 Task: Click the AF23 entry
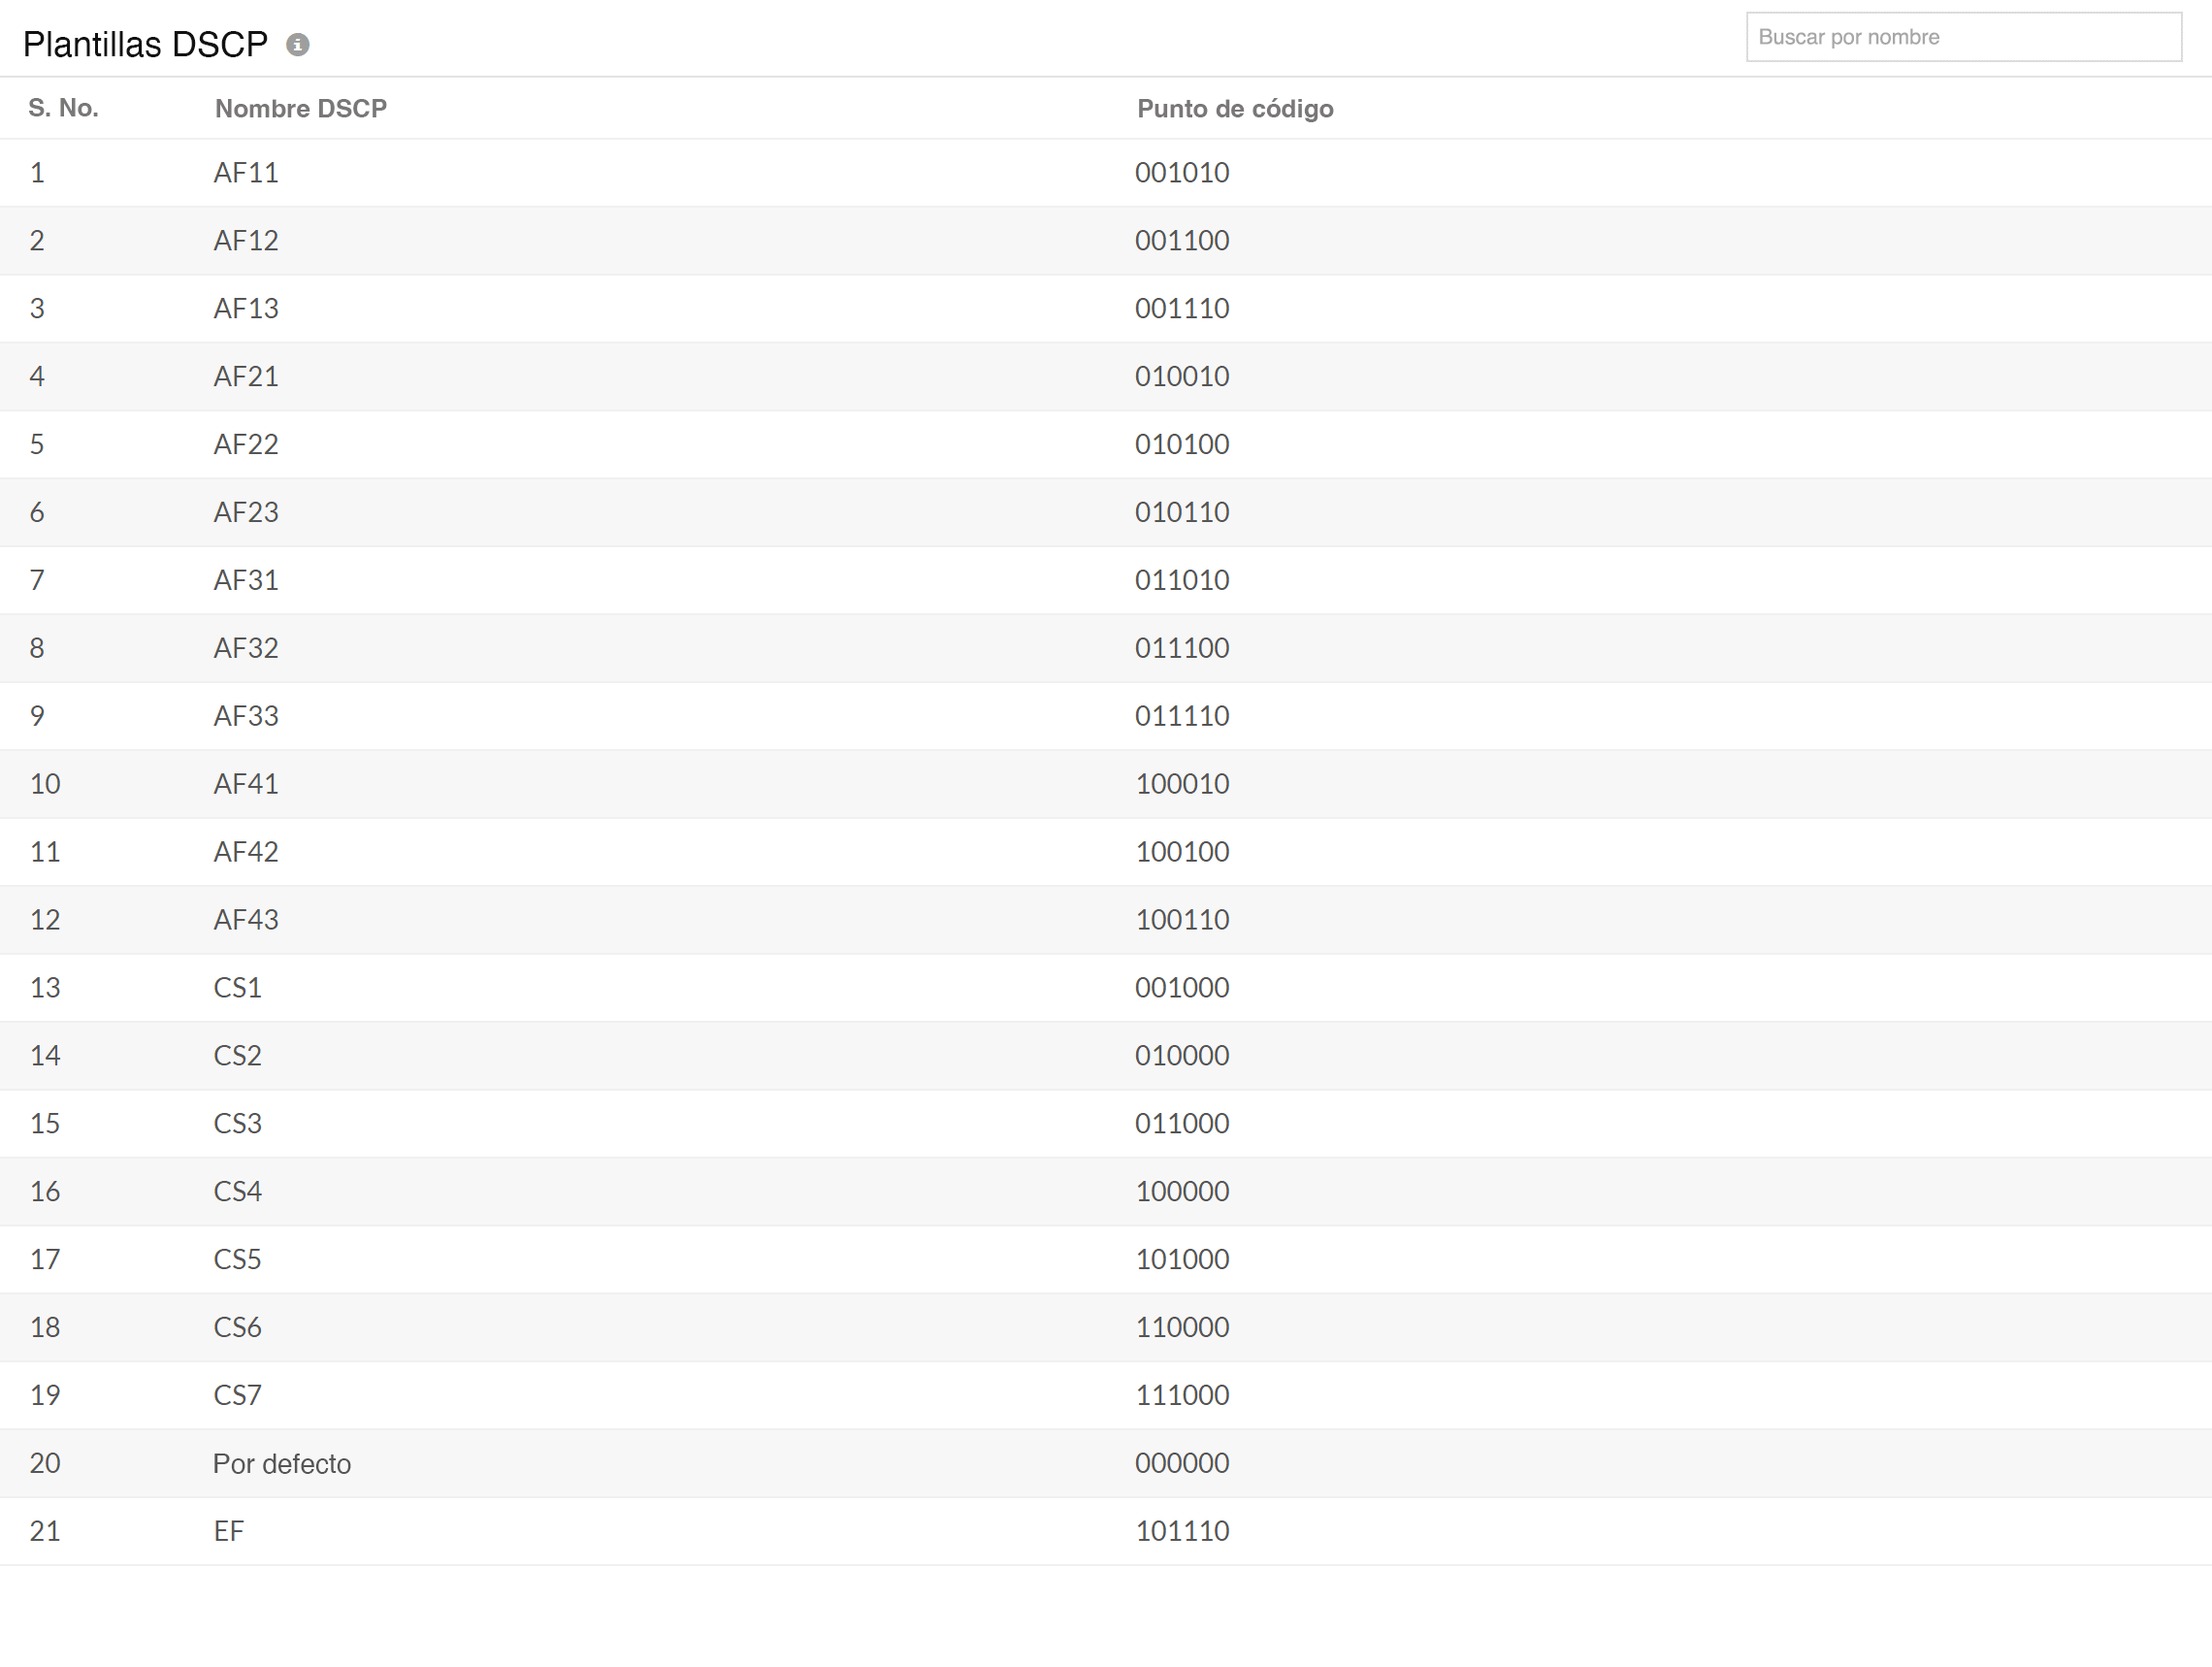tap(246, 512)
